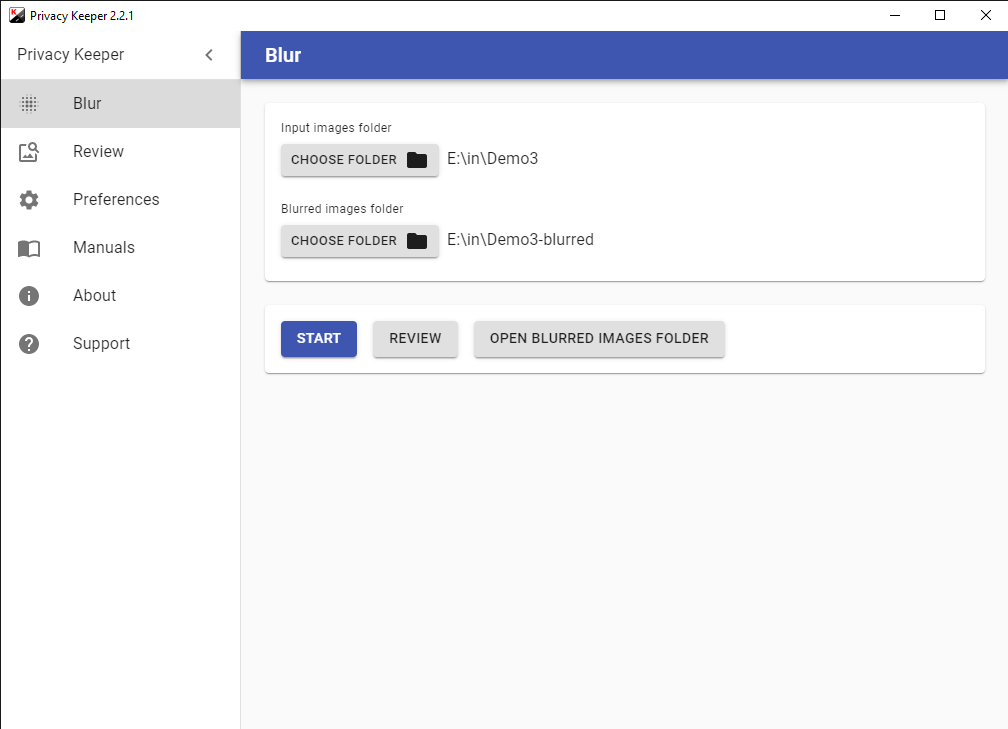
Task: Open the Review menu item
Action: tap(121, 152)
